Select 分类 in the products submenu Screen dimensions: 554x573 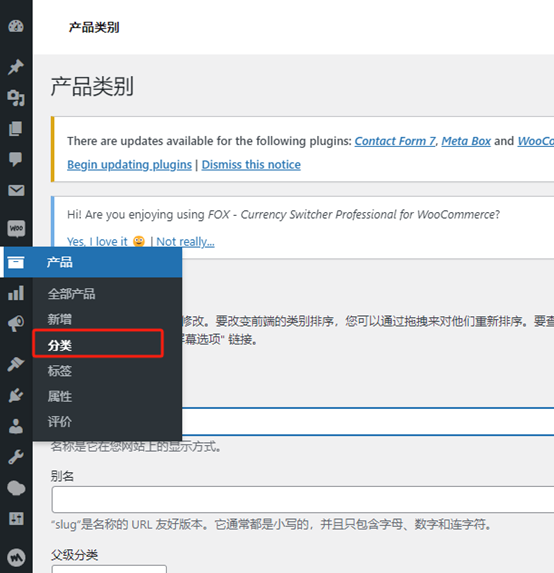[x=60, y=345]
